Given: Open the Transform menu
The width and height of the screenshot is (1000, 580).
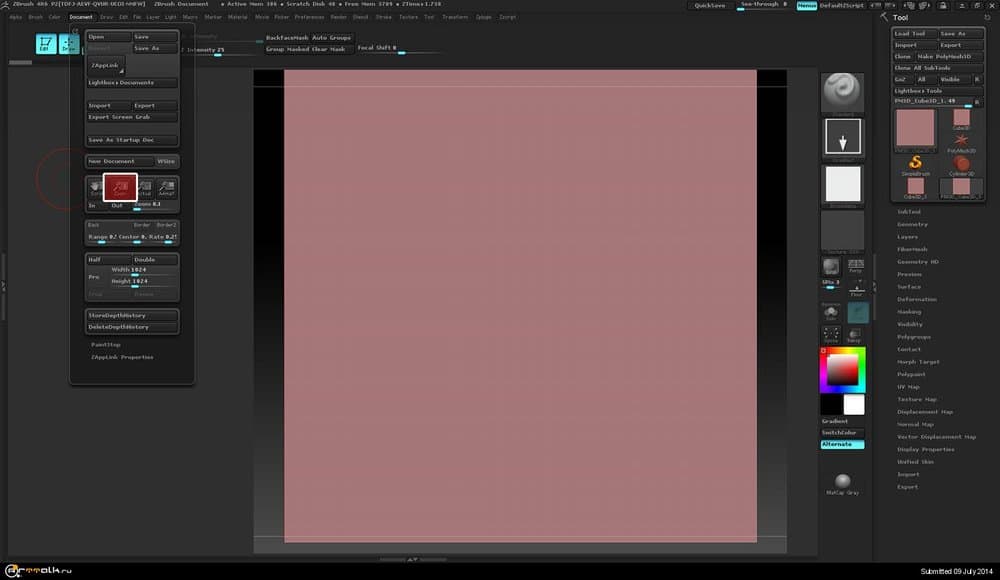Looking at the screenshot, I should (455, 17).
